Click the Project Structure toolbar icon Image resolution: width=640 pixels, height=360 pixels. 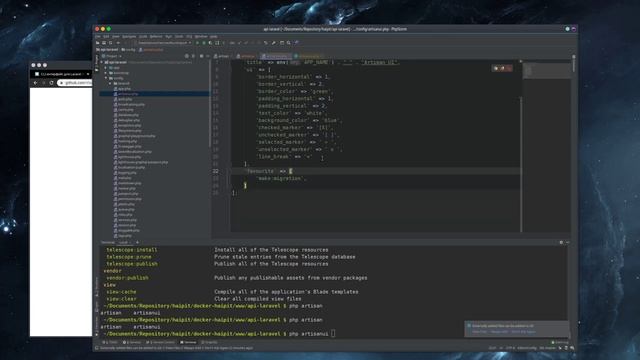282,43
